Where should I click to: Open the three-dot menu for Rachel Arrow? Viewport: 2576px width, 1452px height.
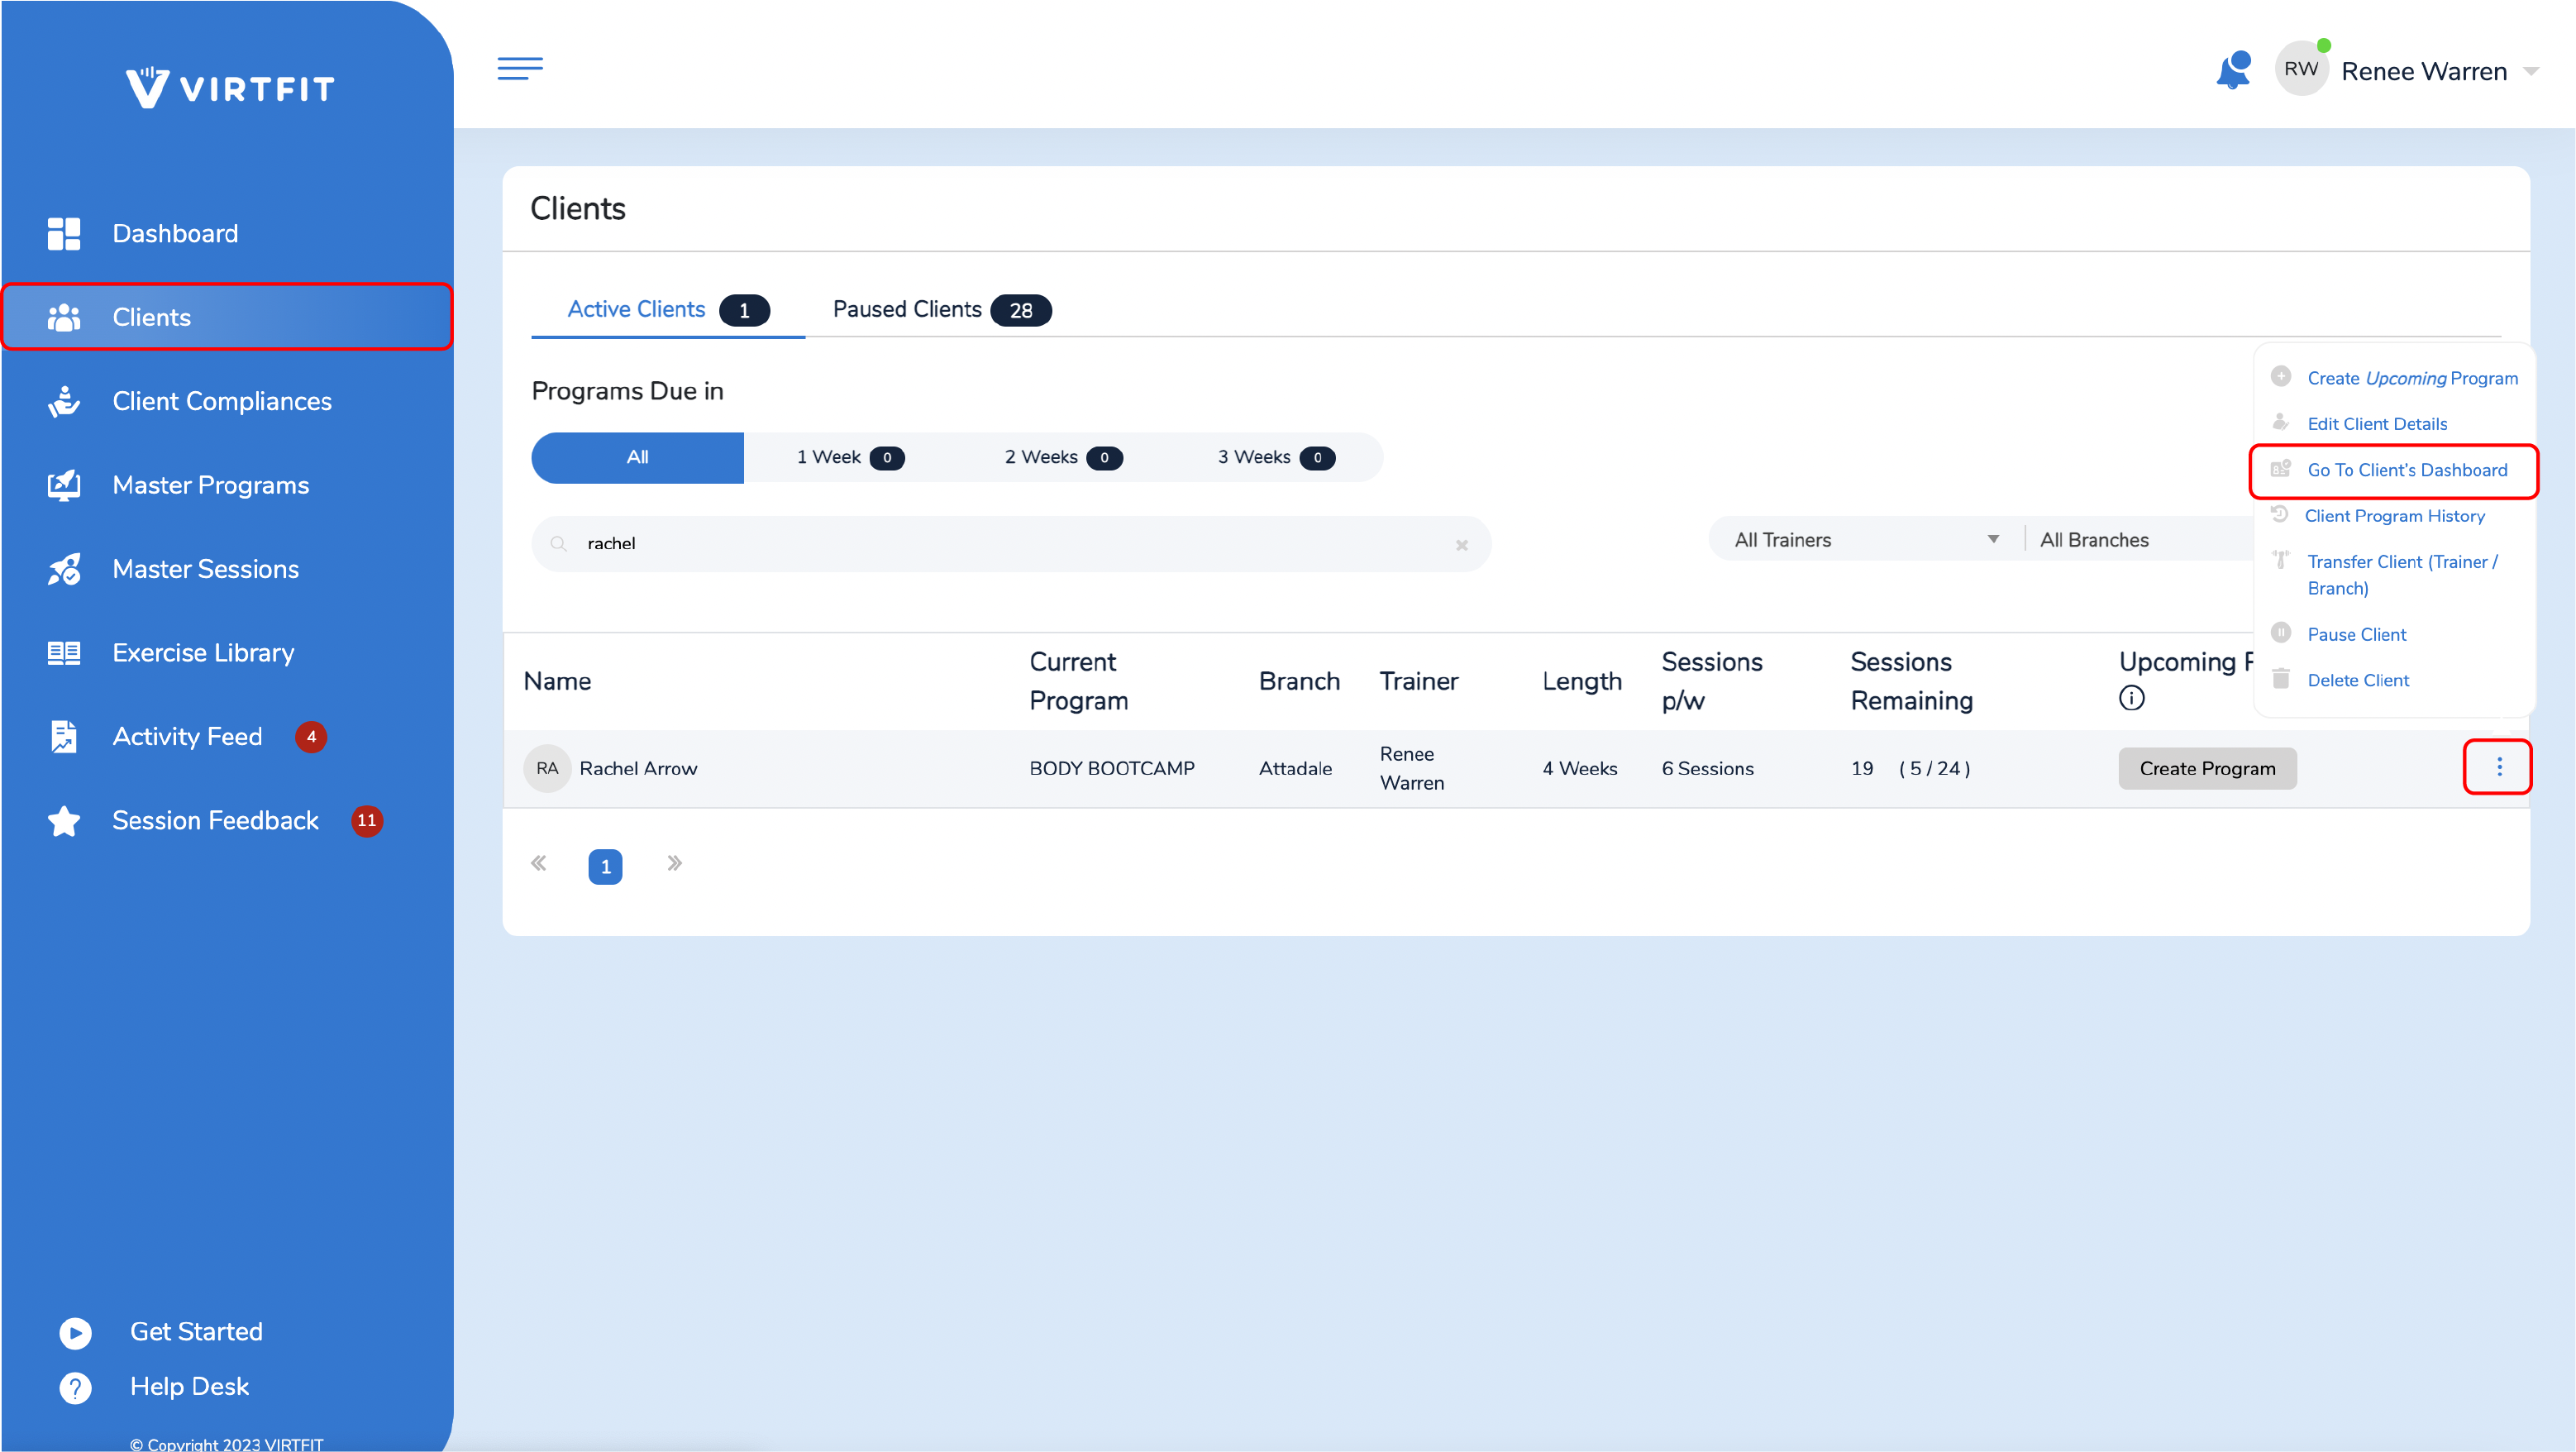[2498, 767]
